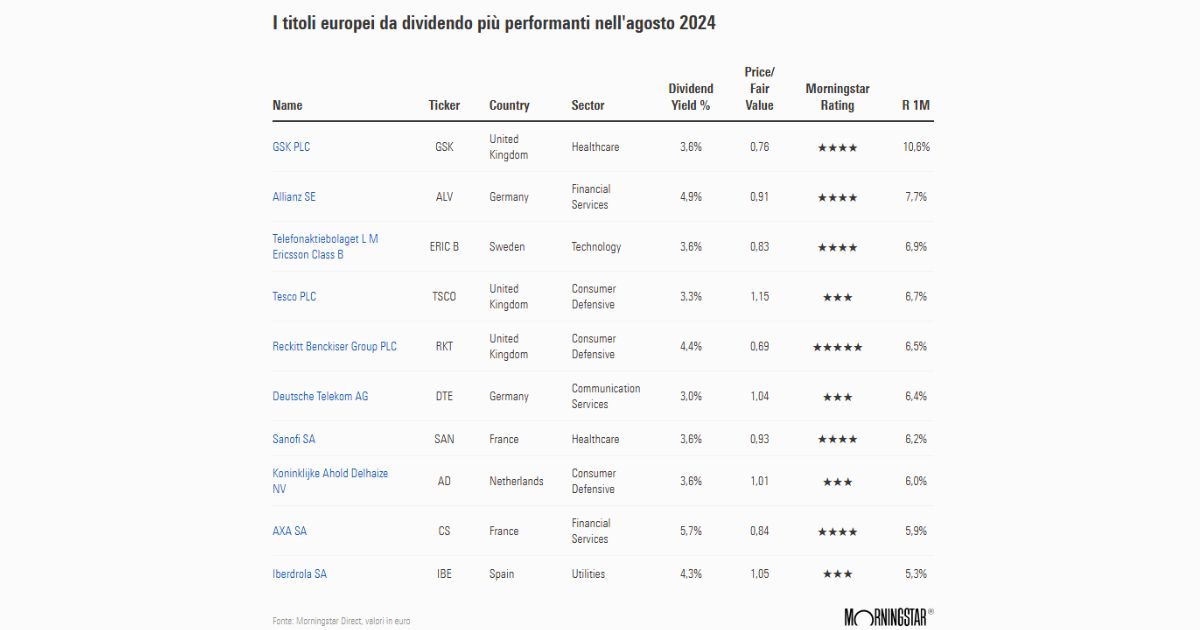The height and width of the screenshot is (630, 1200).
Task: Select ticker cell RKT
Action: pyautogui.click(x=444, y=347)
